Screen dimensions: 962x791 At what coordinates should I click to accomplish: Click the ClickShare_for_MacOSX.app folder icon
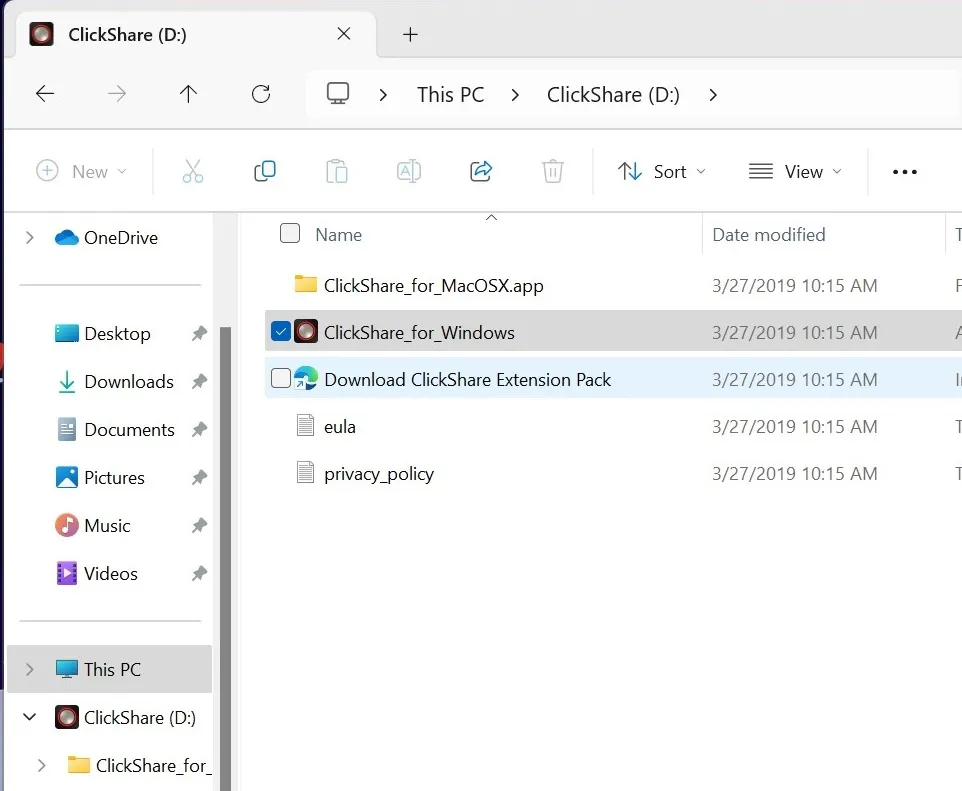[306, 284]
